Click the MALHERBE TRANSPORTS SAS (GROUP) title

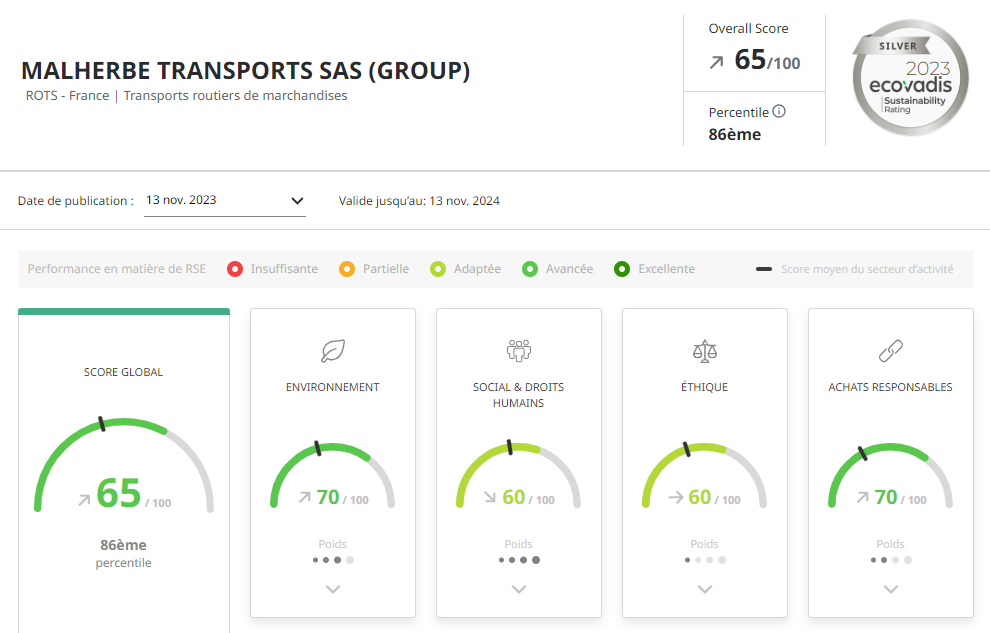coord(246,71)
